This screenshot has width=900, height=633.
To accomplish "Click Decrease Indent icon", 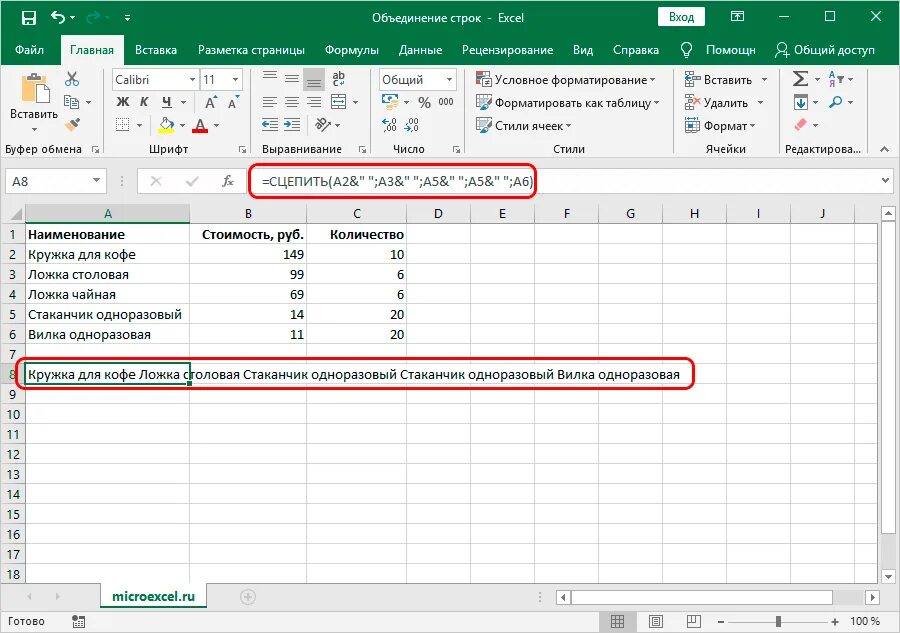I will tap(270, 125).
